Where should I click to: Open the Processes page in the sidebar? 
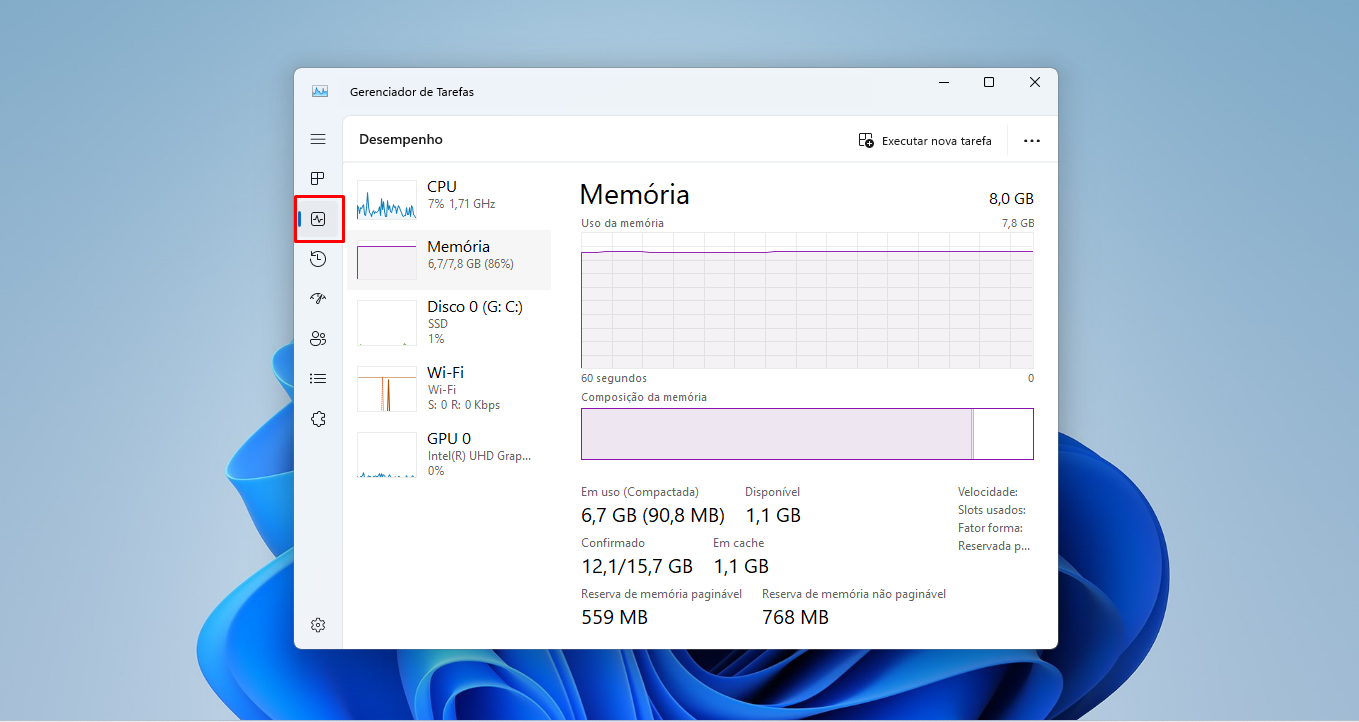click(318, 179)
